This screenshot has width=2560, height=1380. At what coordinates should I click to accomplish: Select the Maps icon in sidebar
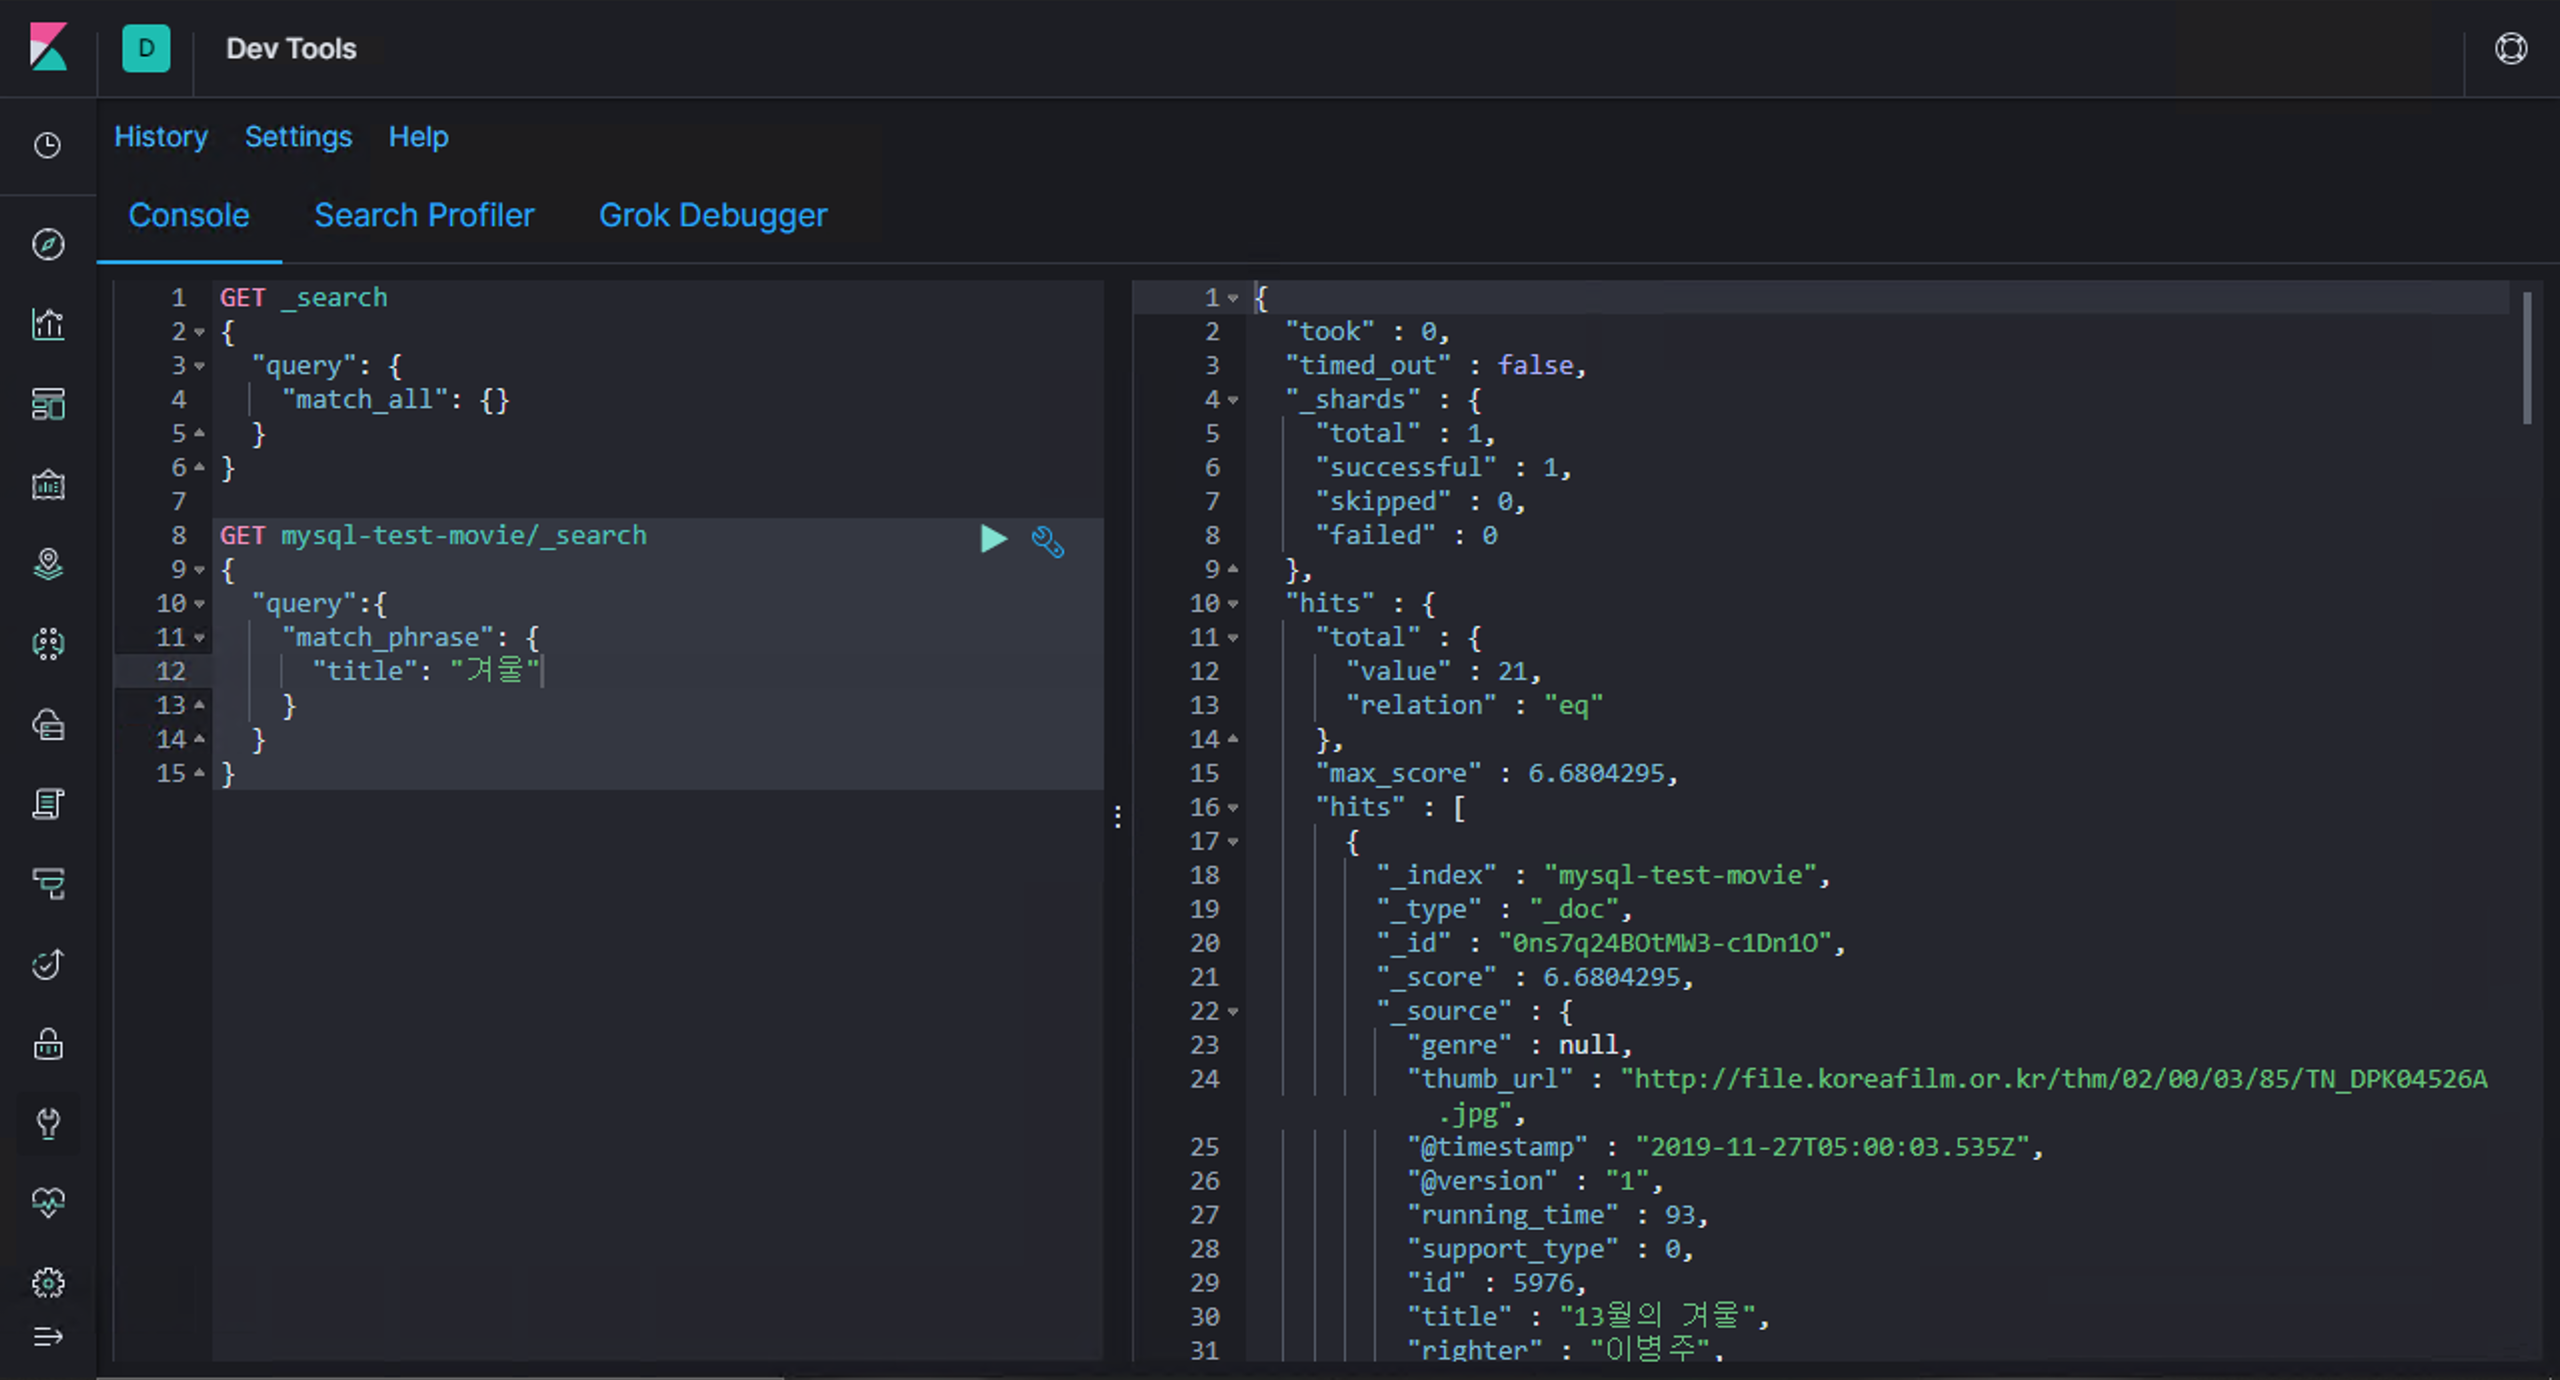[x=48, y=564]
